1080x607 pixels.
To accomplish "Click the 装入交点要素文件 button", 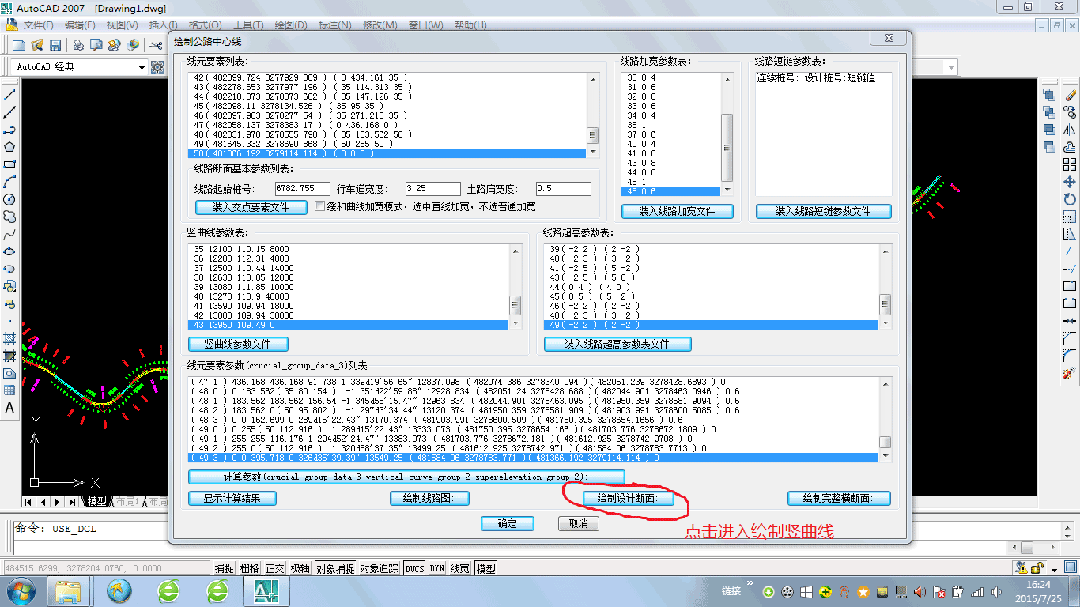I will pyautogui.click(x=251, y=207).
